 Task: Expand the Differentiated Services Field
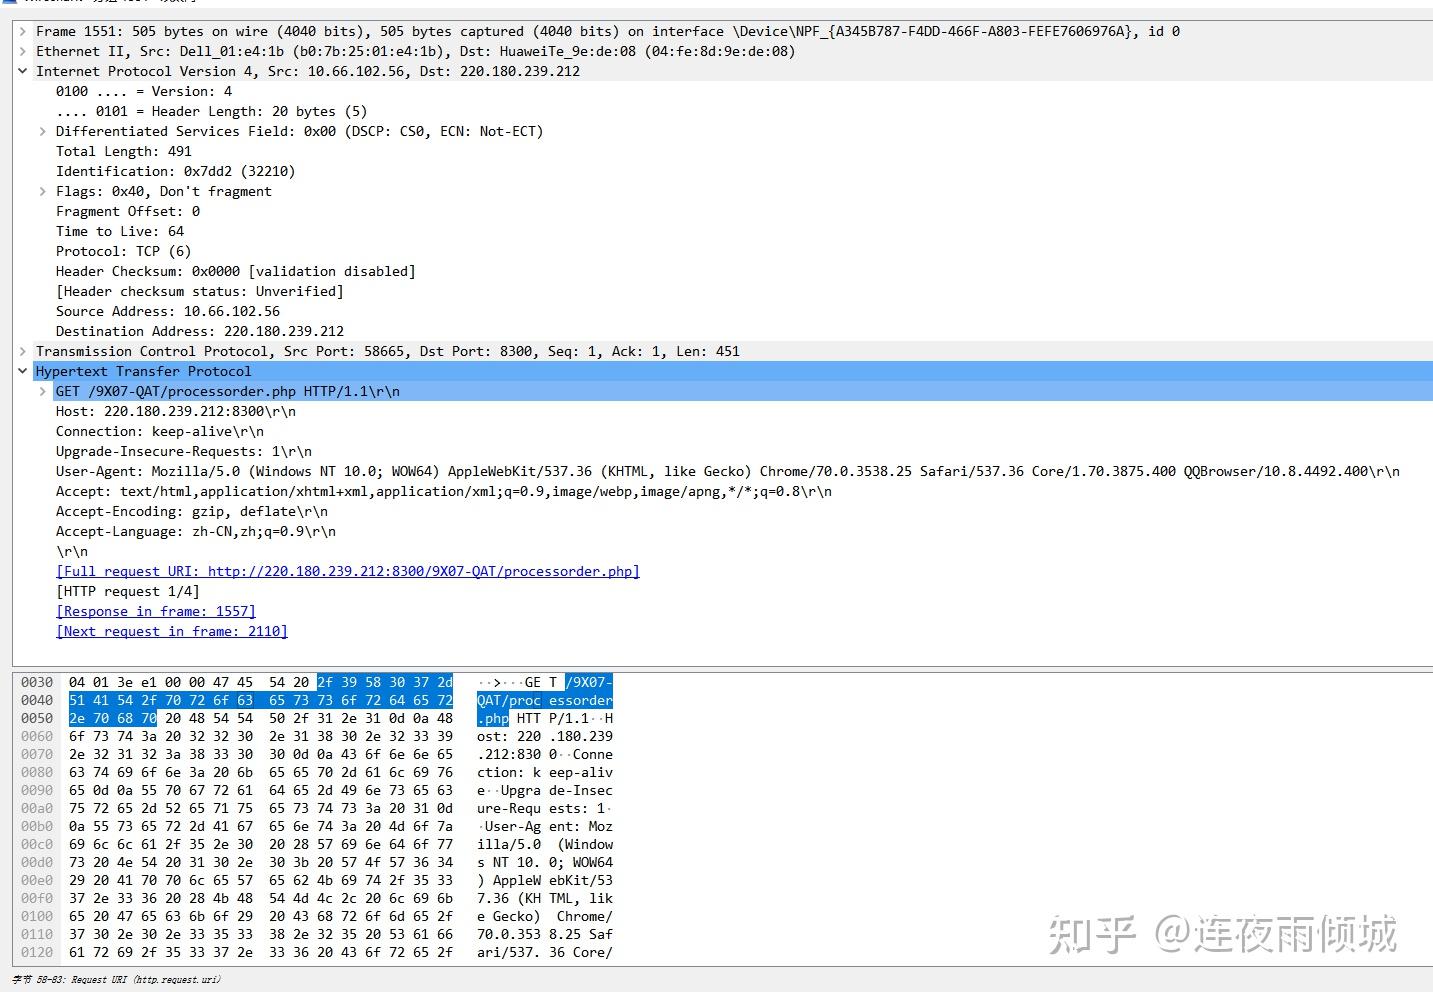pos(41,131)
